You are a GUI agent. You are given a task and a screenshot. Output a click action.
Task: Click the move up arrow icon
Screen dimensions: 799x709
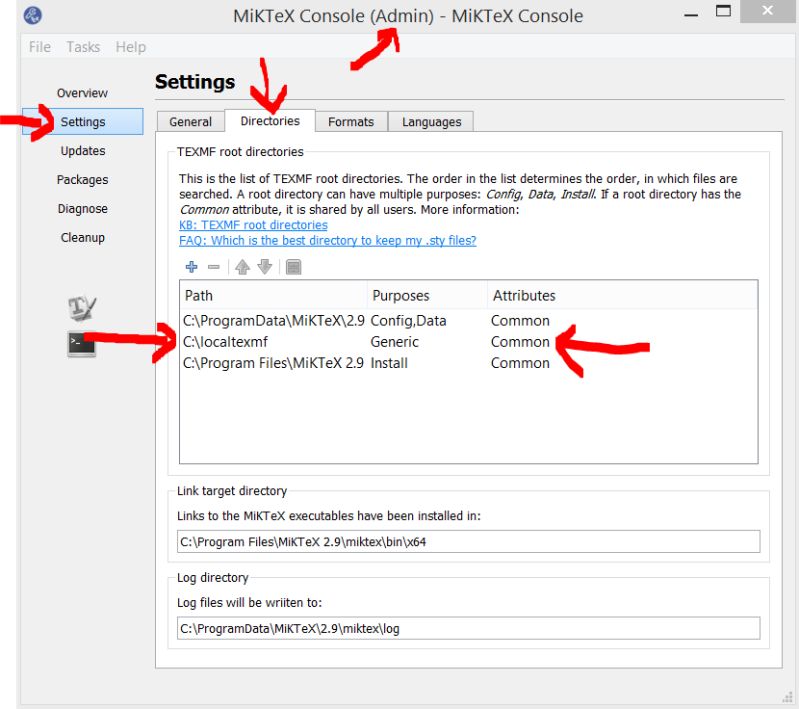pos(243,267)
